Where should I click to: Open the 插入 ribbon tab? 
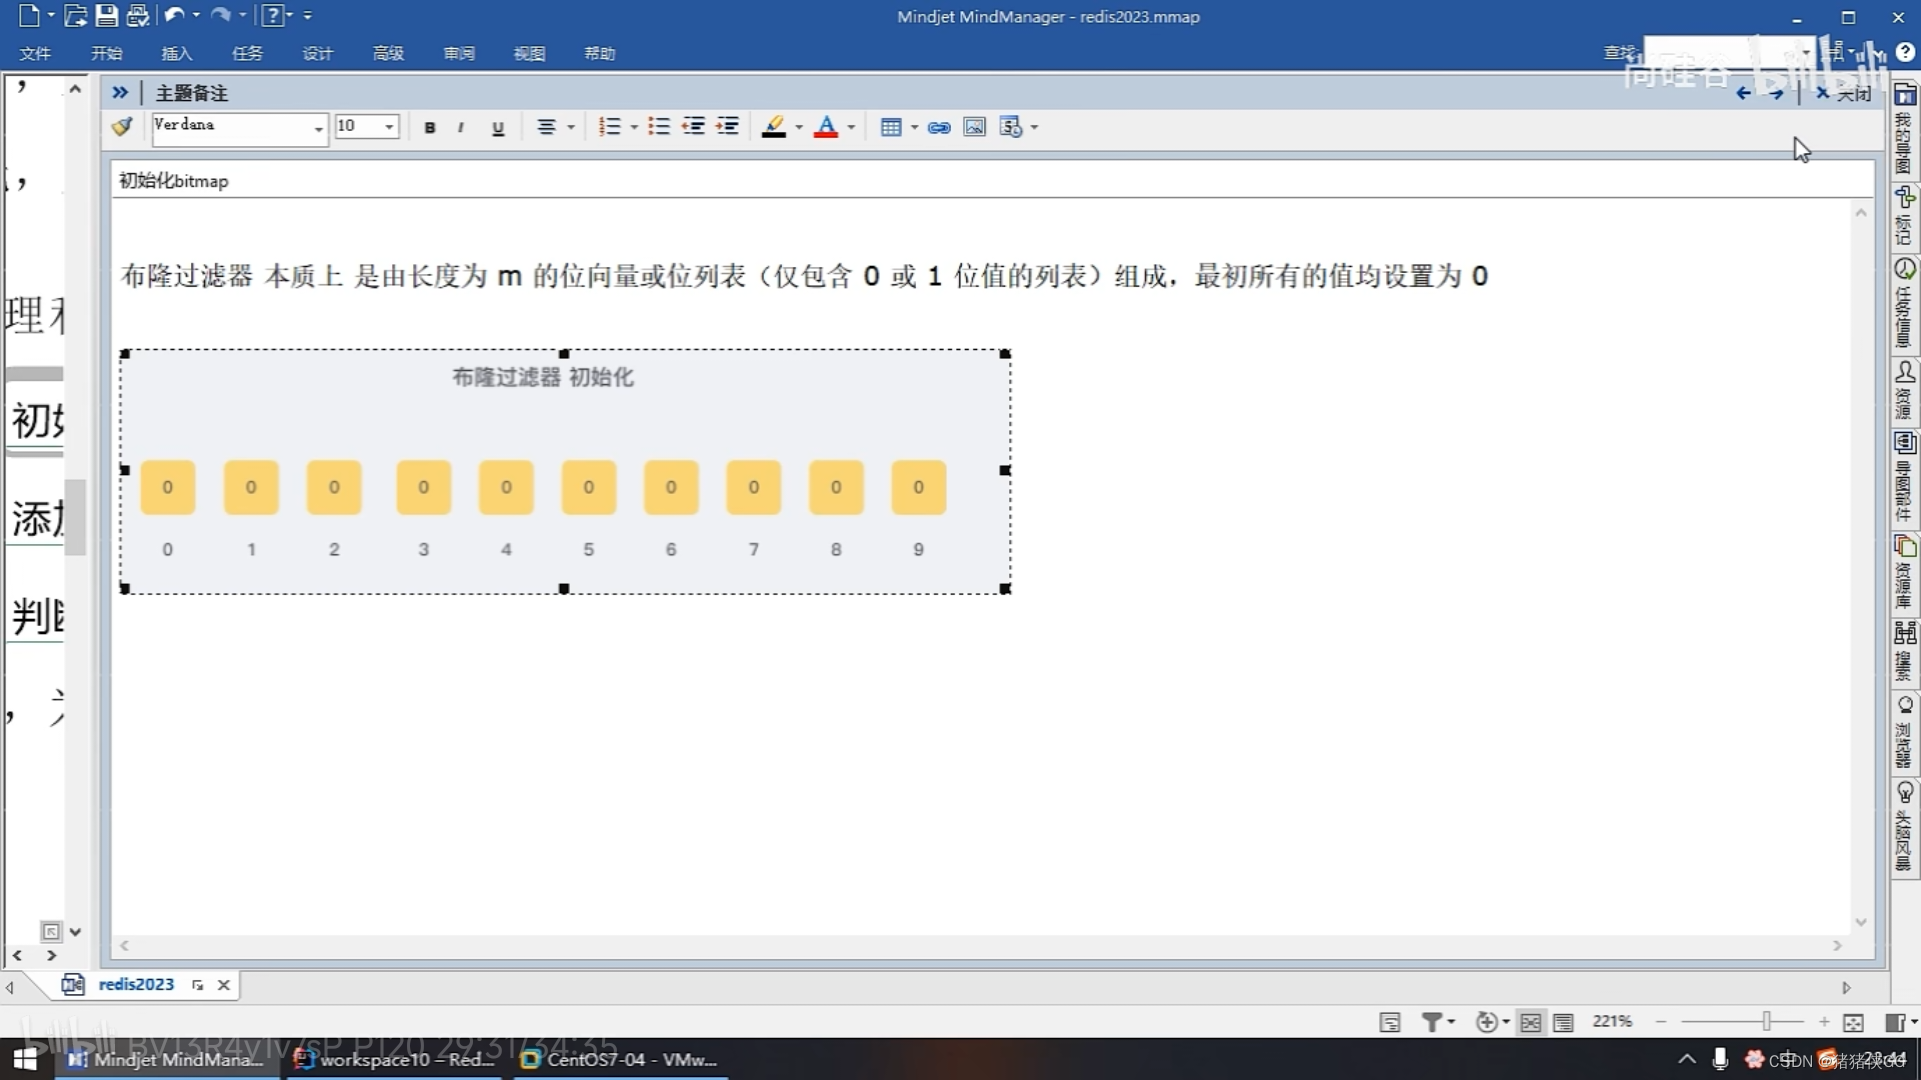pos(176,53)
